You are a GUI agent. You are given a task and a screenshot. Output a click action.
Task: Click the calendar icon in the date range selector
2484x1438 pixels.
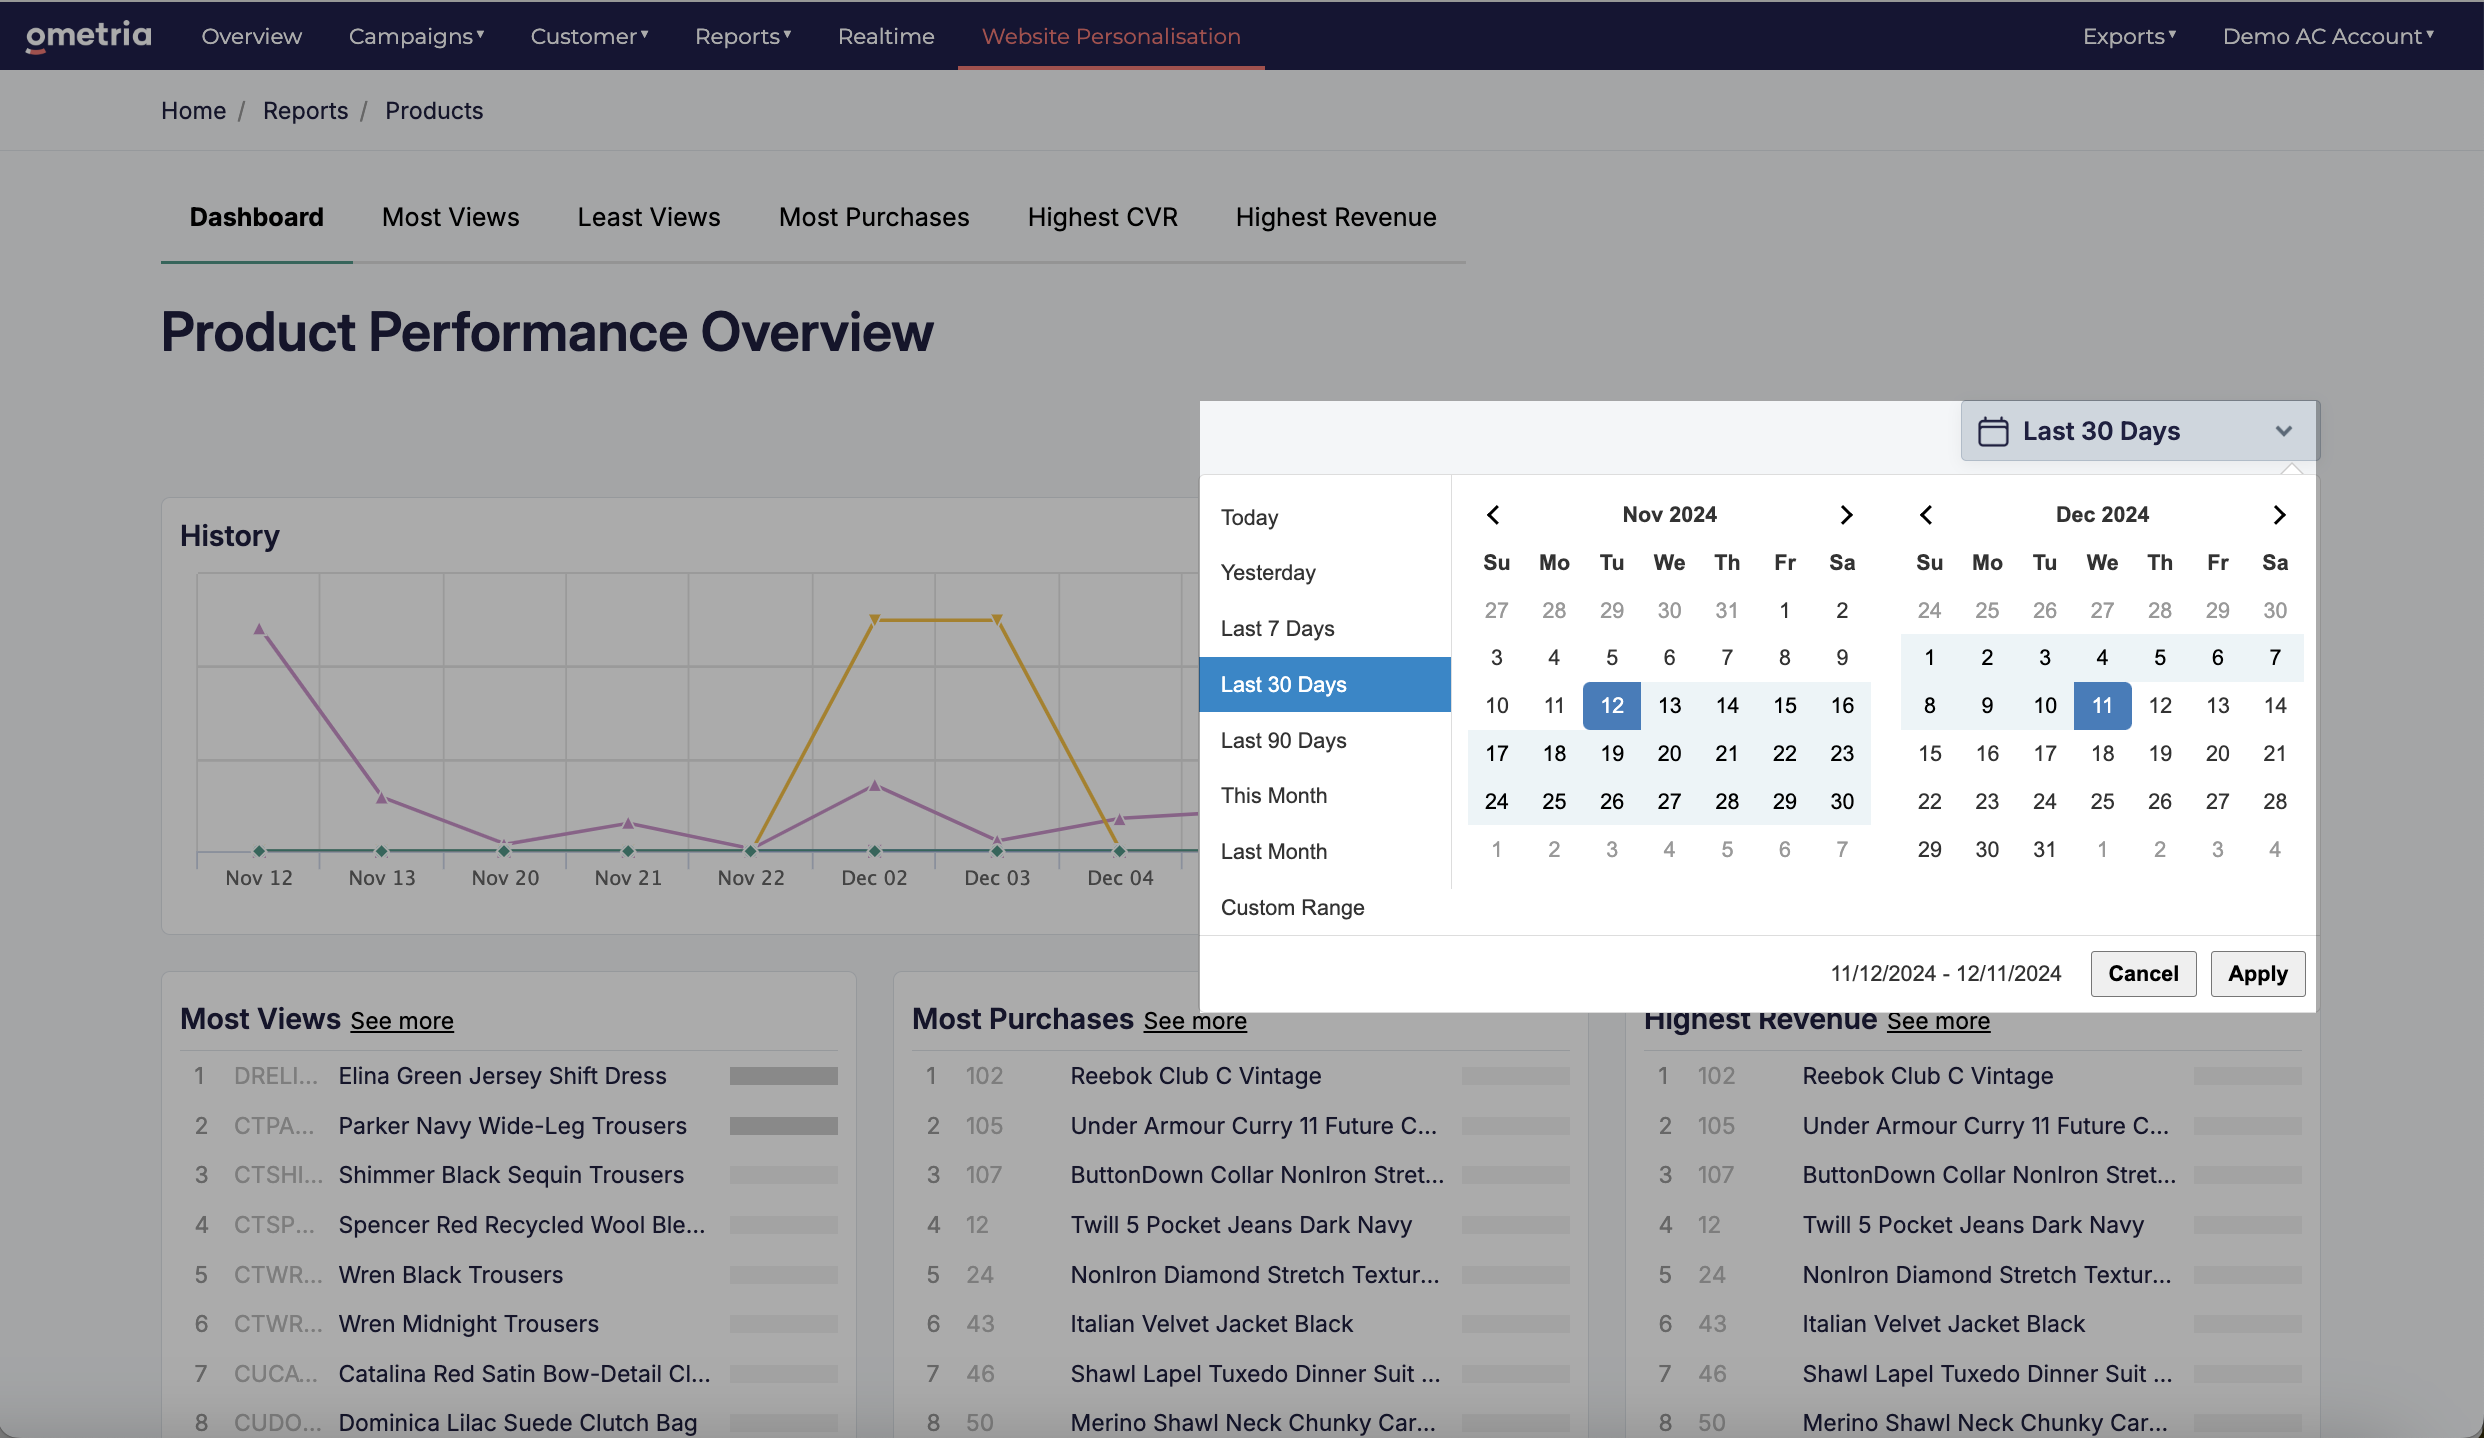(x=1994, y=430)
